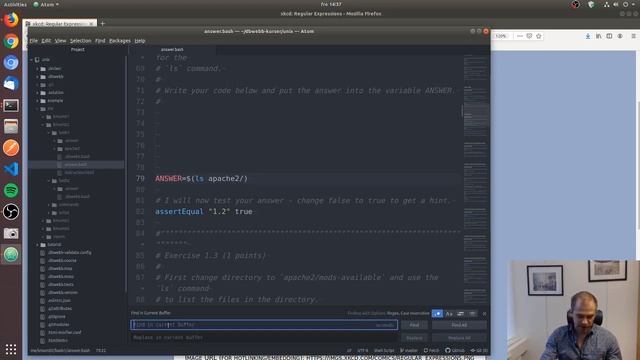Launch Visual Studio Code from the dock
This screenshot has height=360, width=640.
(11, 169)
